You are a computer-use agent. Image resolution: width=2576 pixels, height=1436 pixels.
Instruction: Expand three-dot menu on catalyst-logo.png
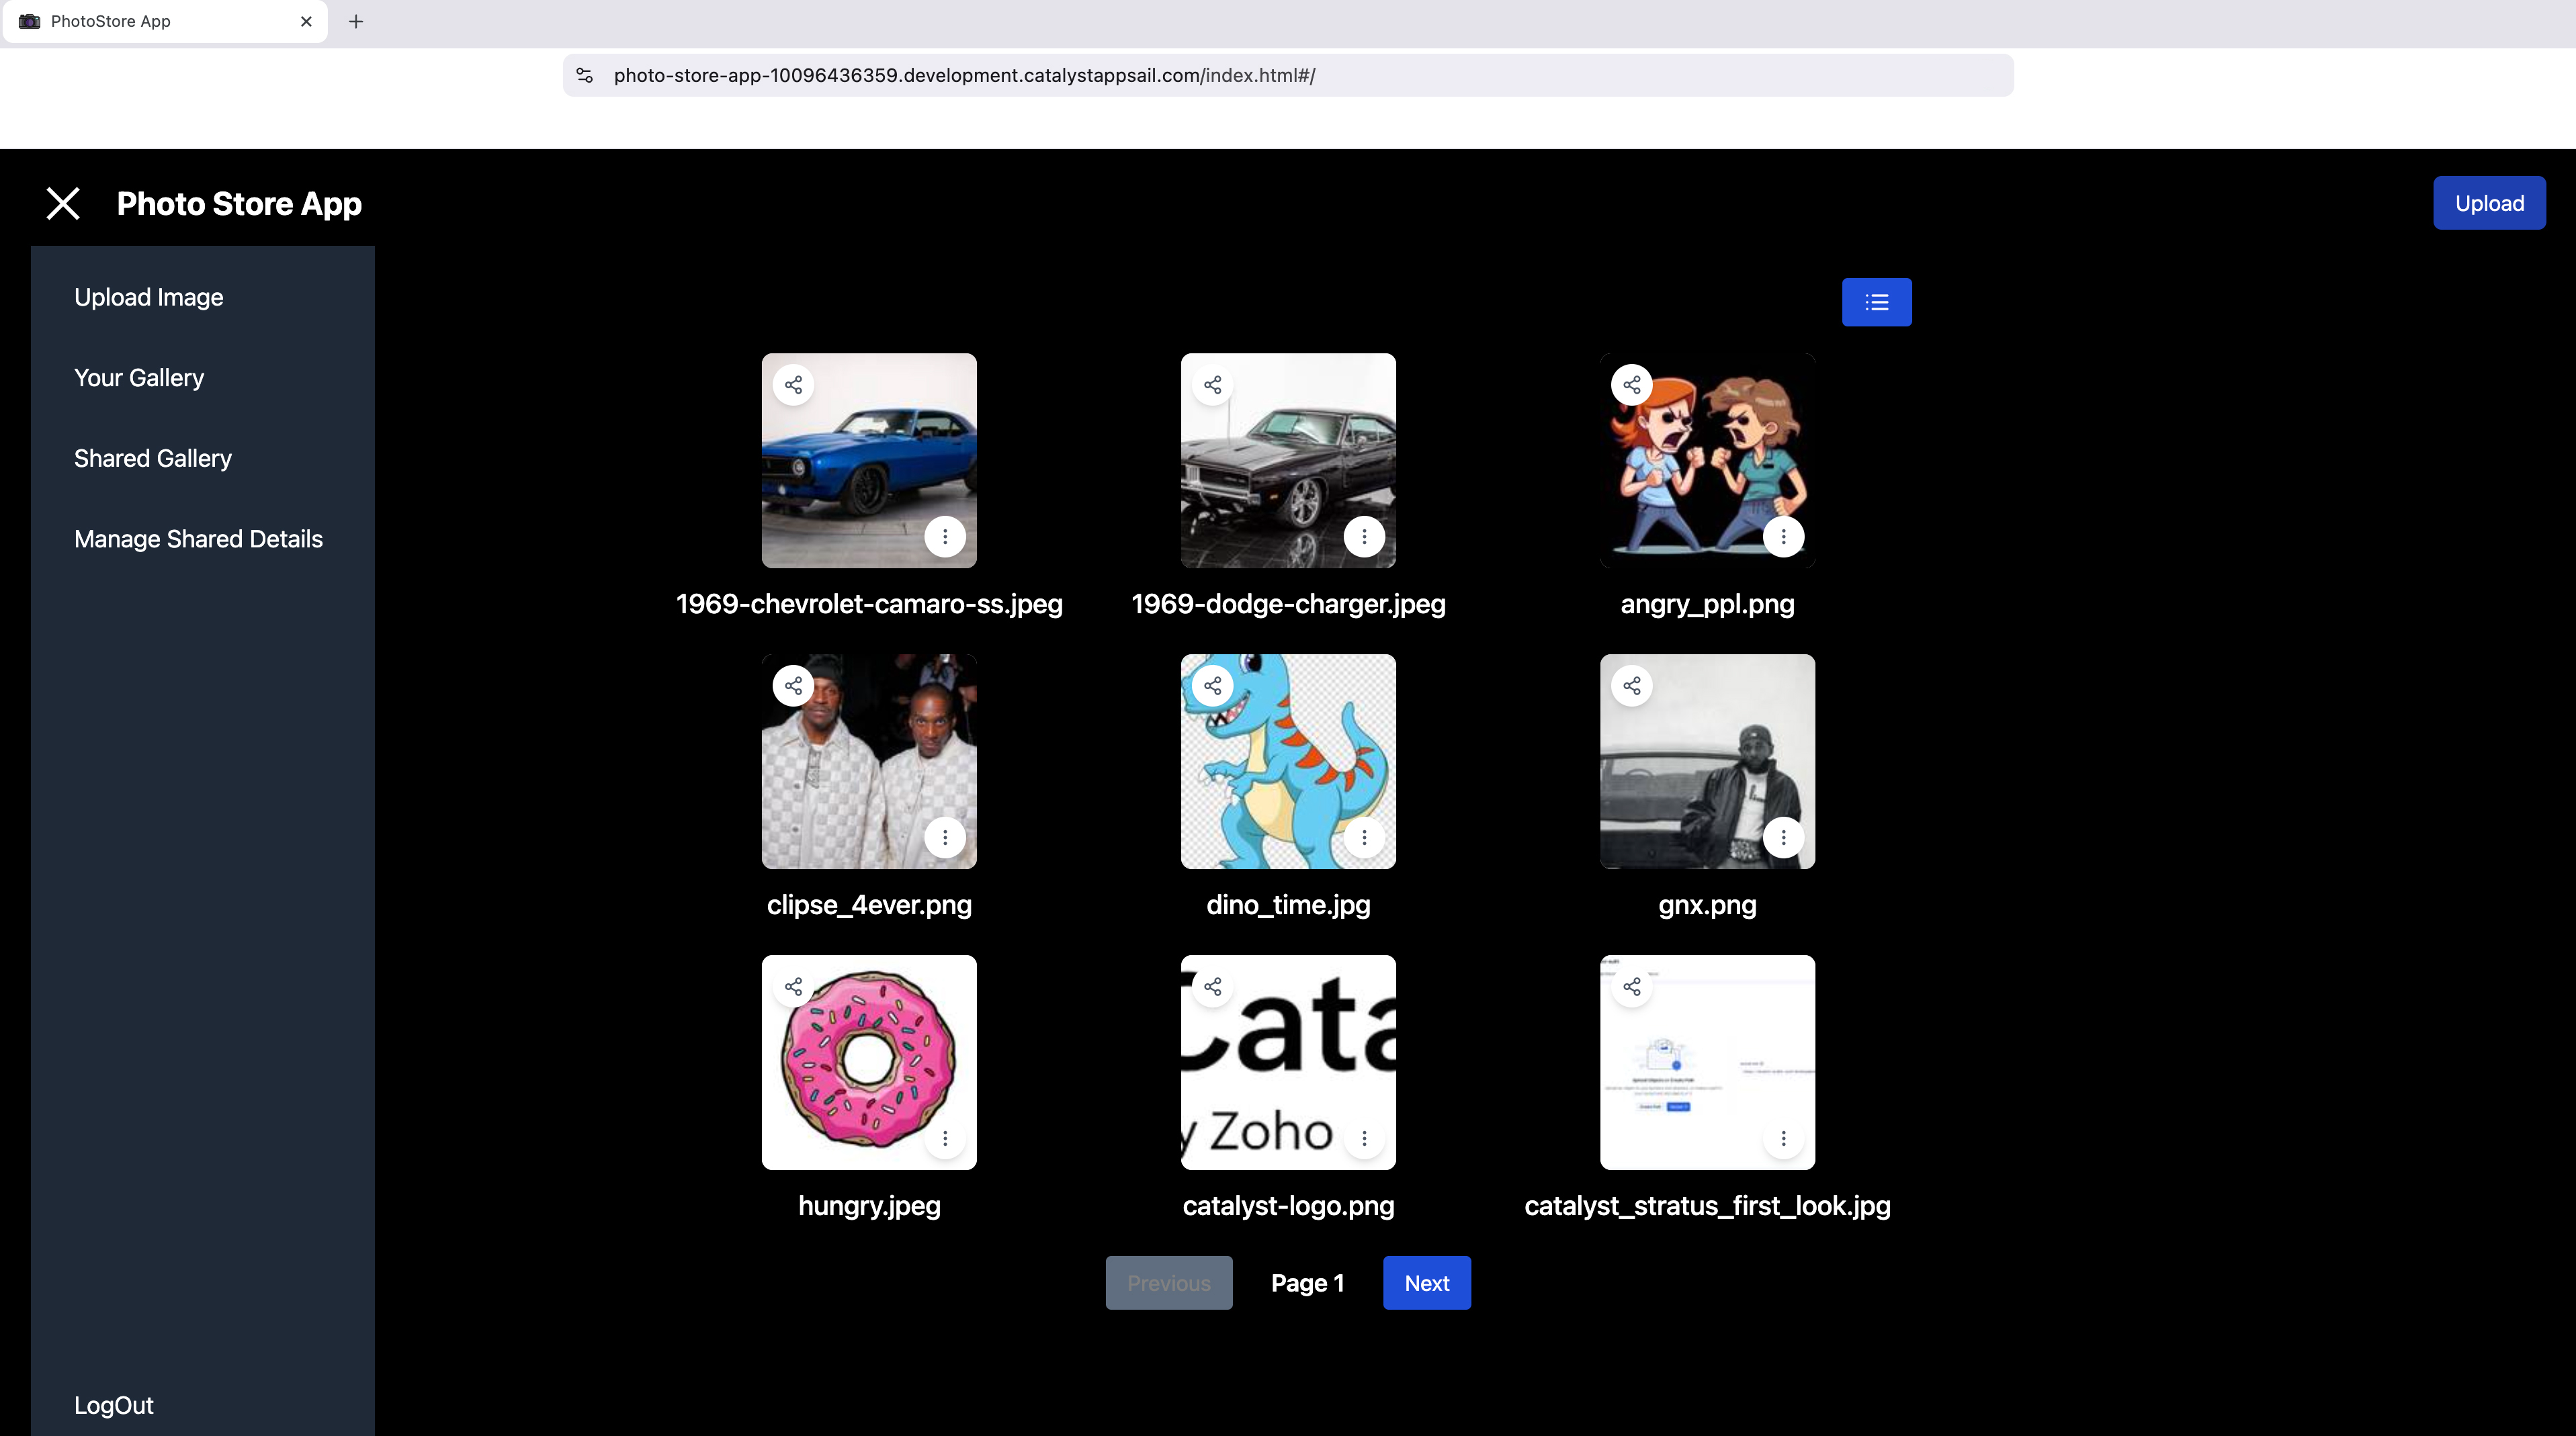point(1364,1138)
